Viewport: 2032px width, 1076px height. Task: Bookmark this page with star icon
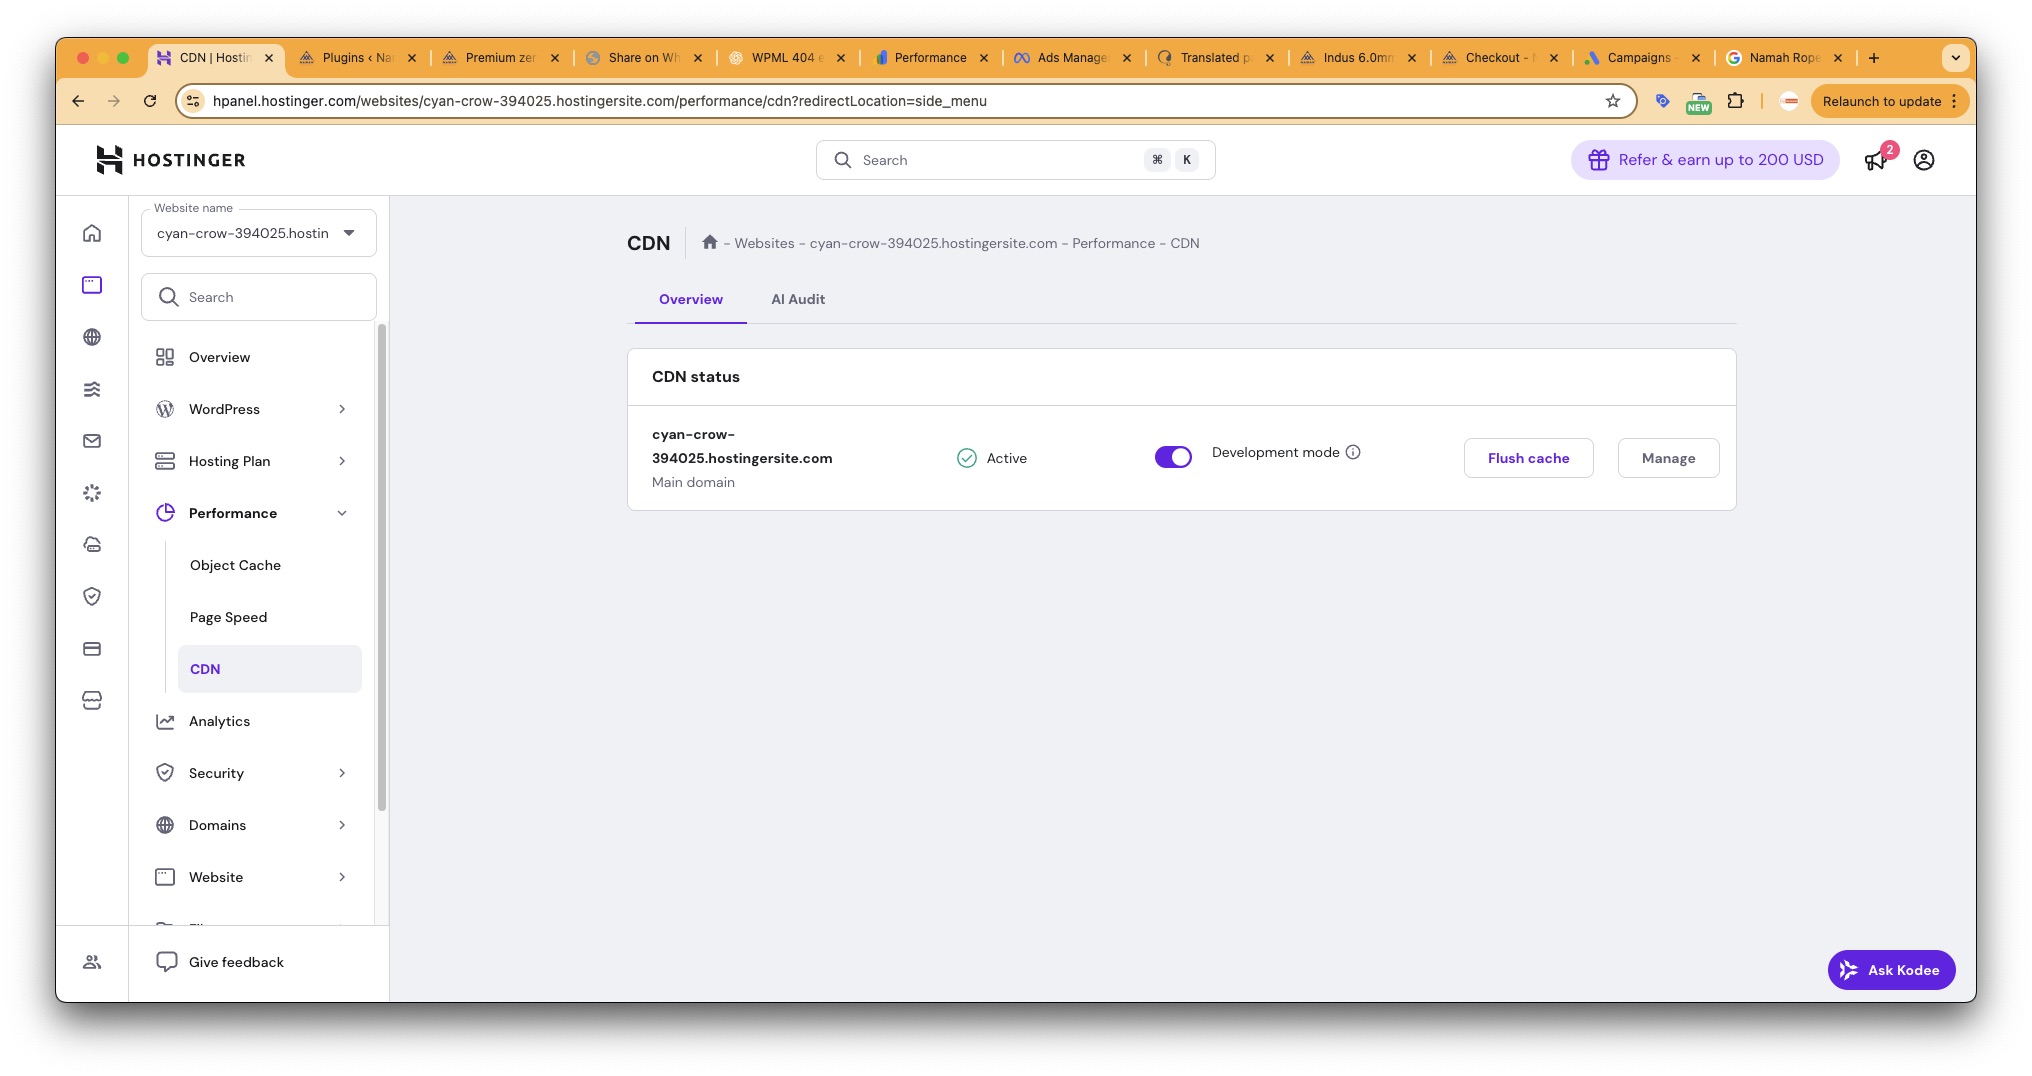tap(1612, 101)
